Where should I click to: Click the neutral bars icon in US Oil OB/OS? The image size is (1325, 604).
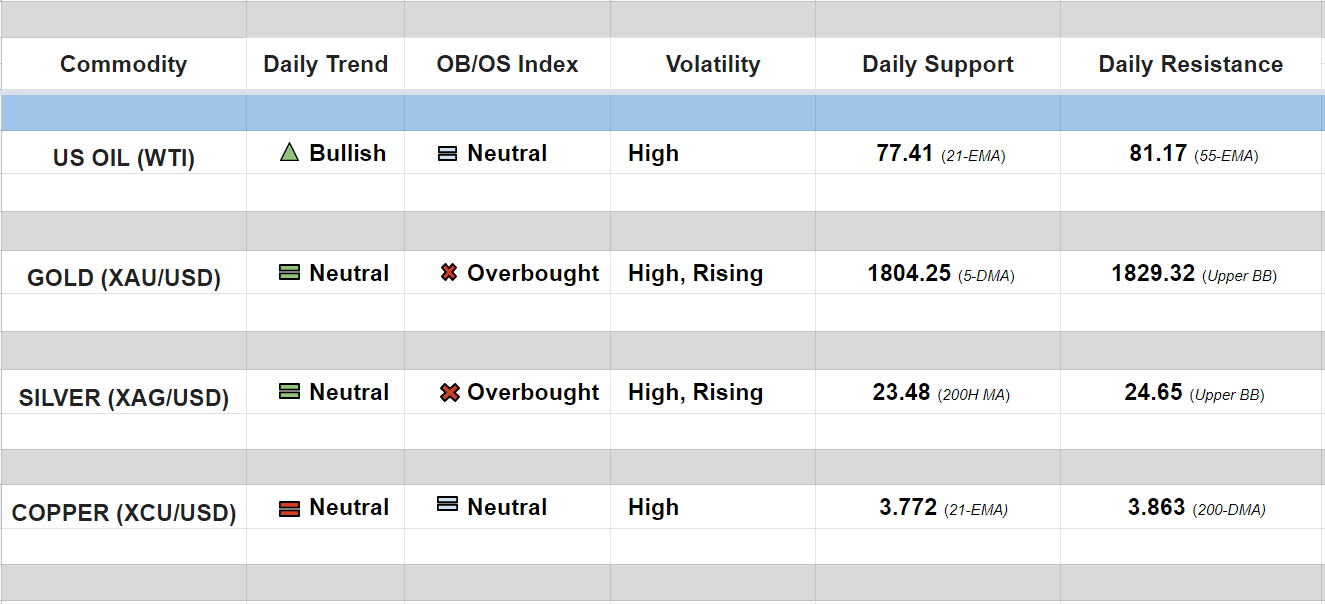pos(448,154)
